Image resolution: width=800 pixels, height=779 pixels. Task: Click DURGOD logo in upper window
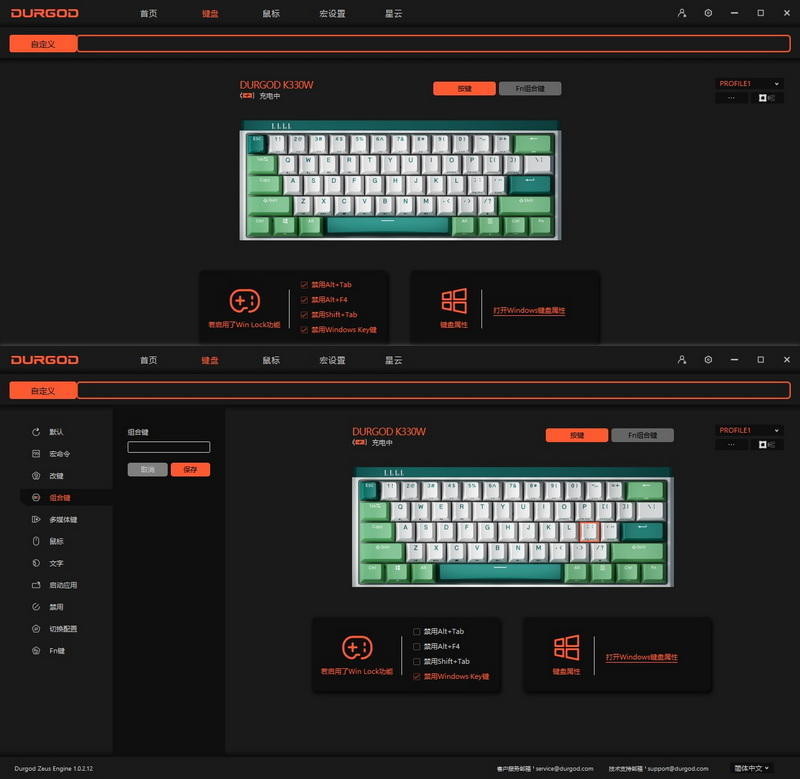(45, 13)
